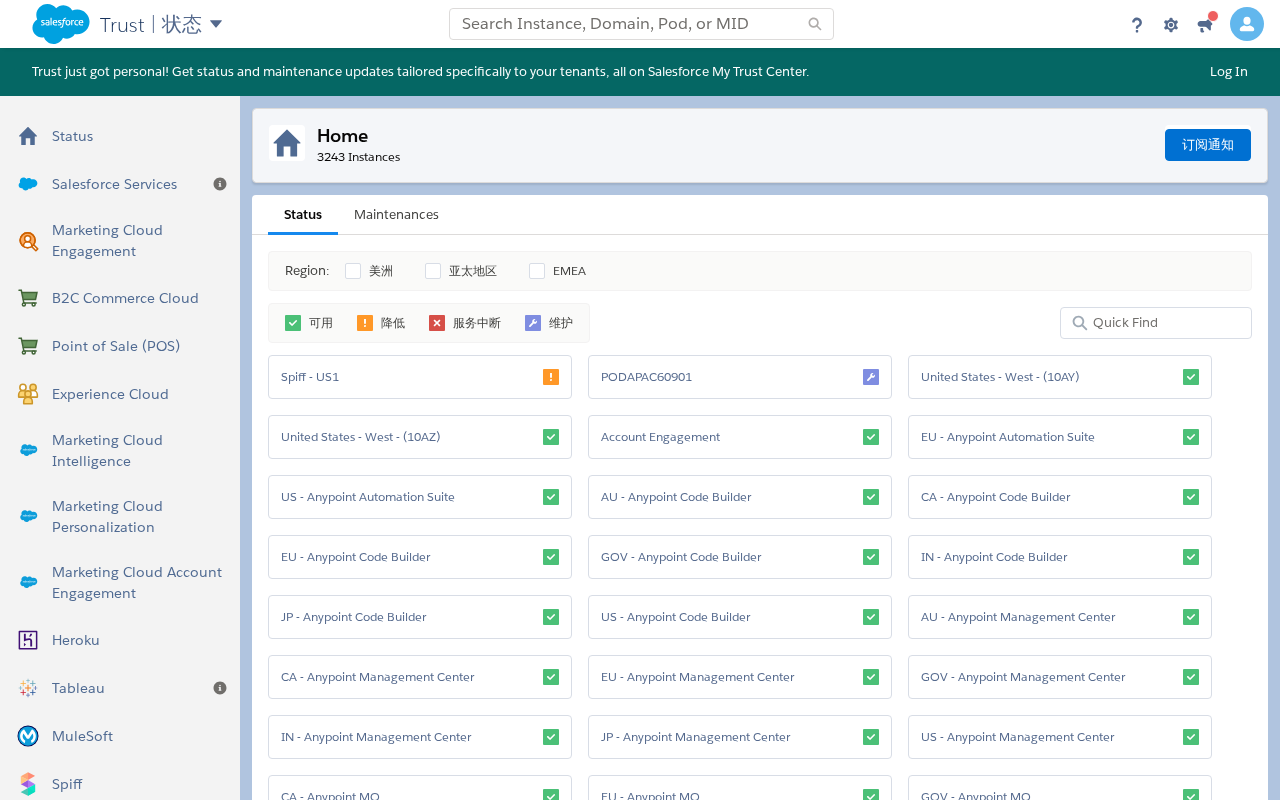Click the Salesforce cloud logo

(x=61, y=23)
